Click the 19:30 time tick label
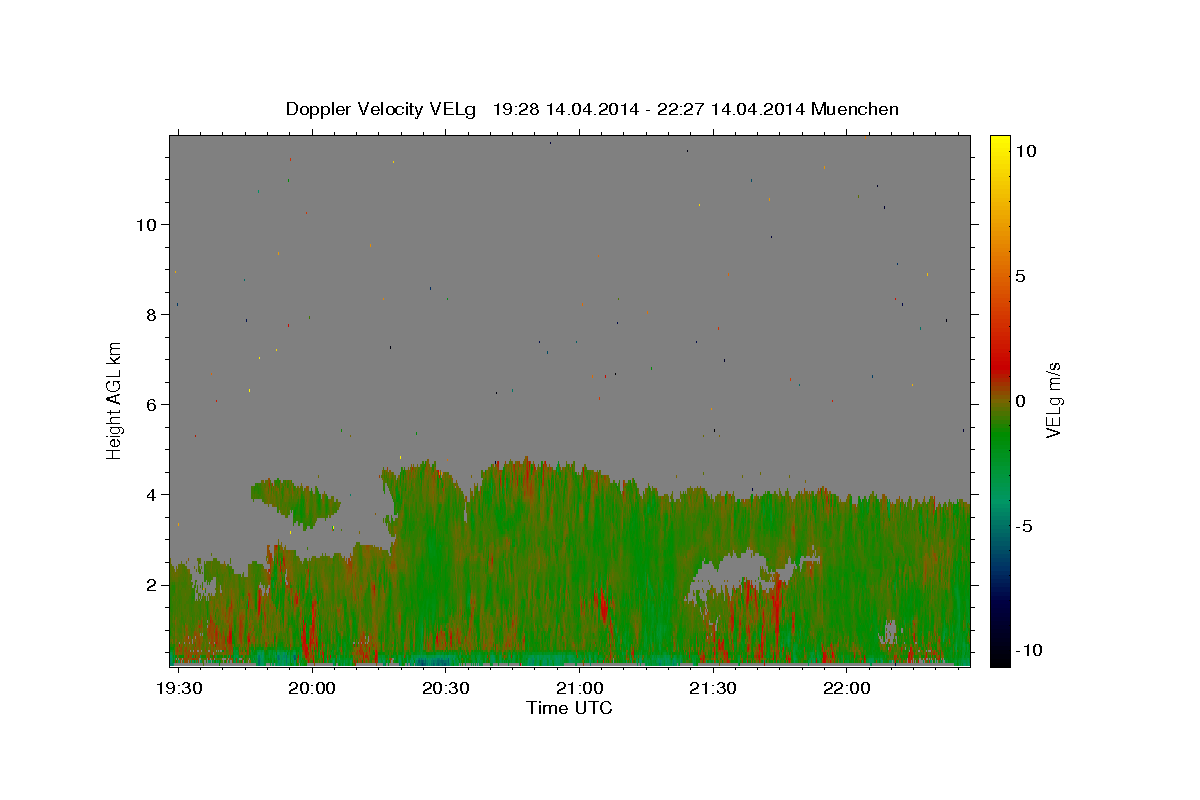1200x800 pixels. (x=181, y=688)
